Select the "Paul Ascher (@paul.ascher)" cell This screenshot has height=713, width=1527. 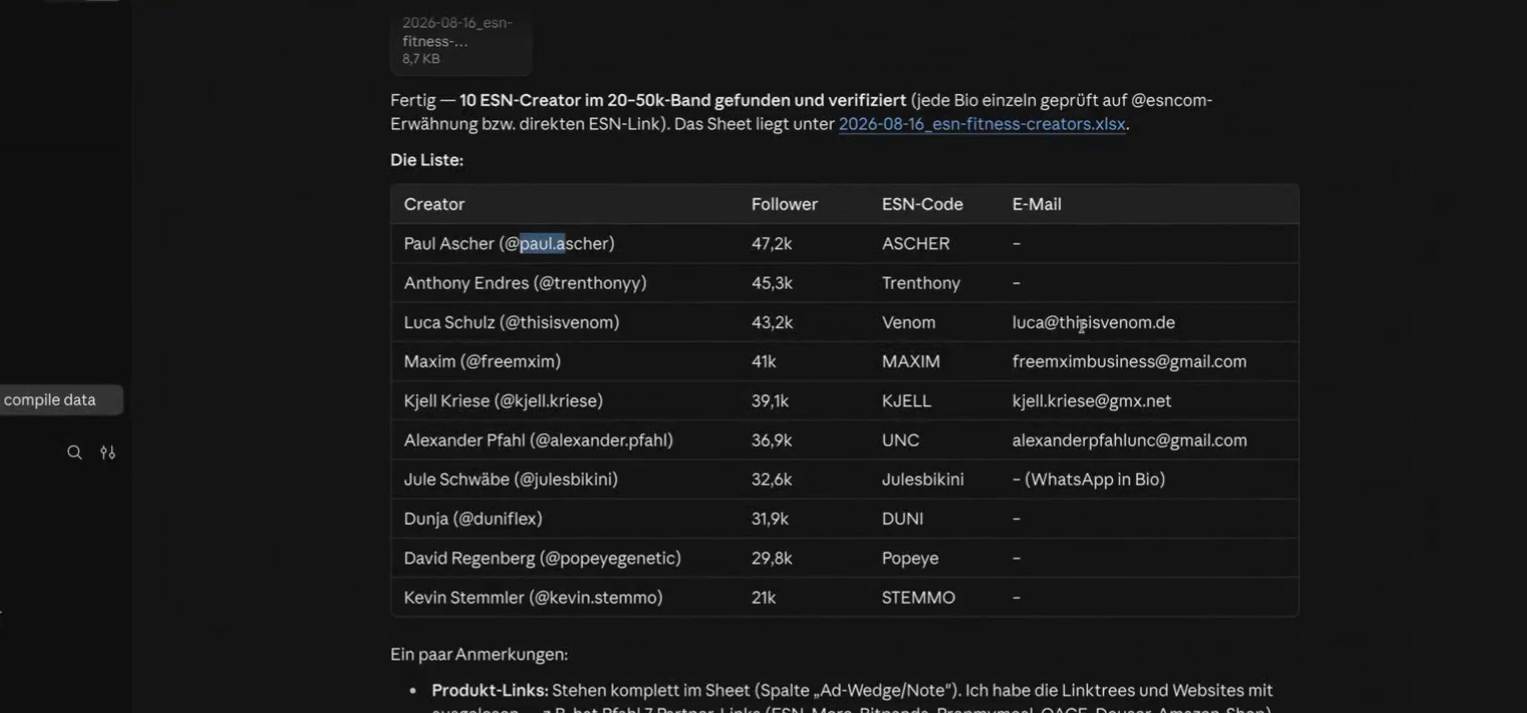pos(509,244)
